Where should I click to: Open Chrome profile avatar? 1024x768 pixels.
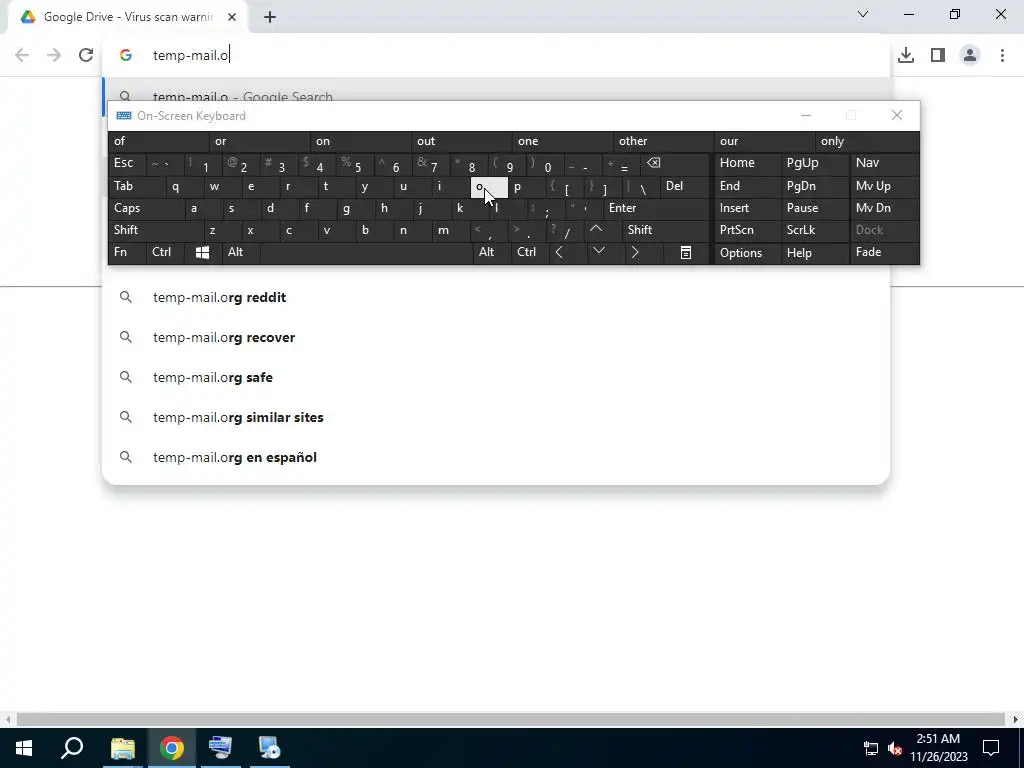point(970,55)
